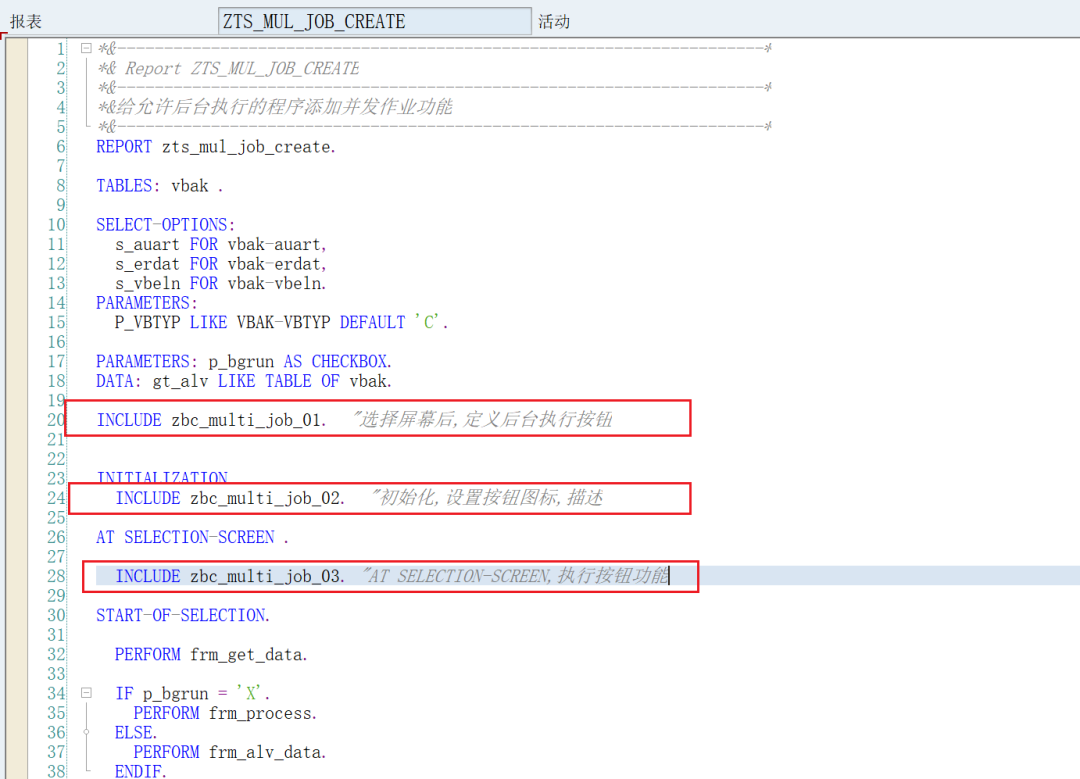Click the s_auart FOR vbak-auart line
Screen dimensions: 1080x779
pos(220,245)
